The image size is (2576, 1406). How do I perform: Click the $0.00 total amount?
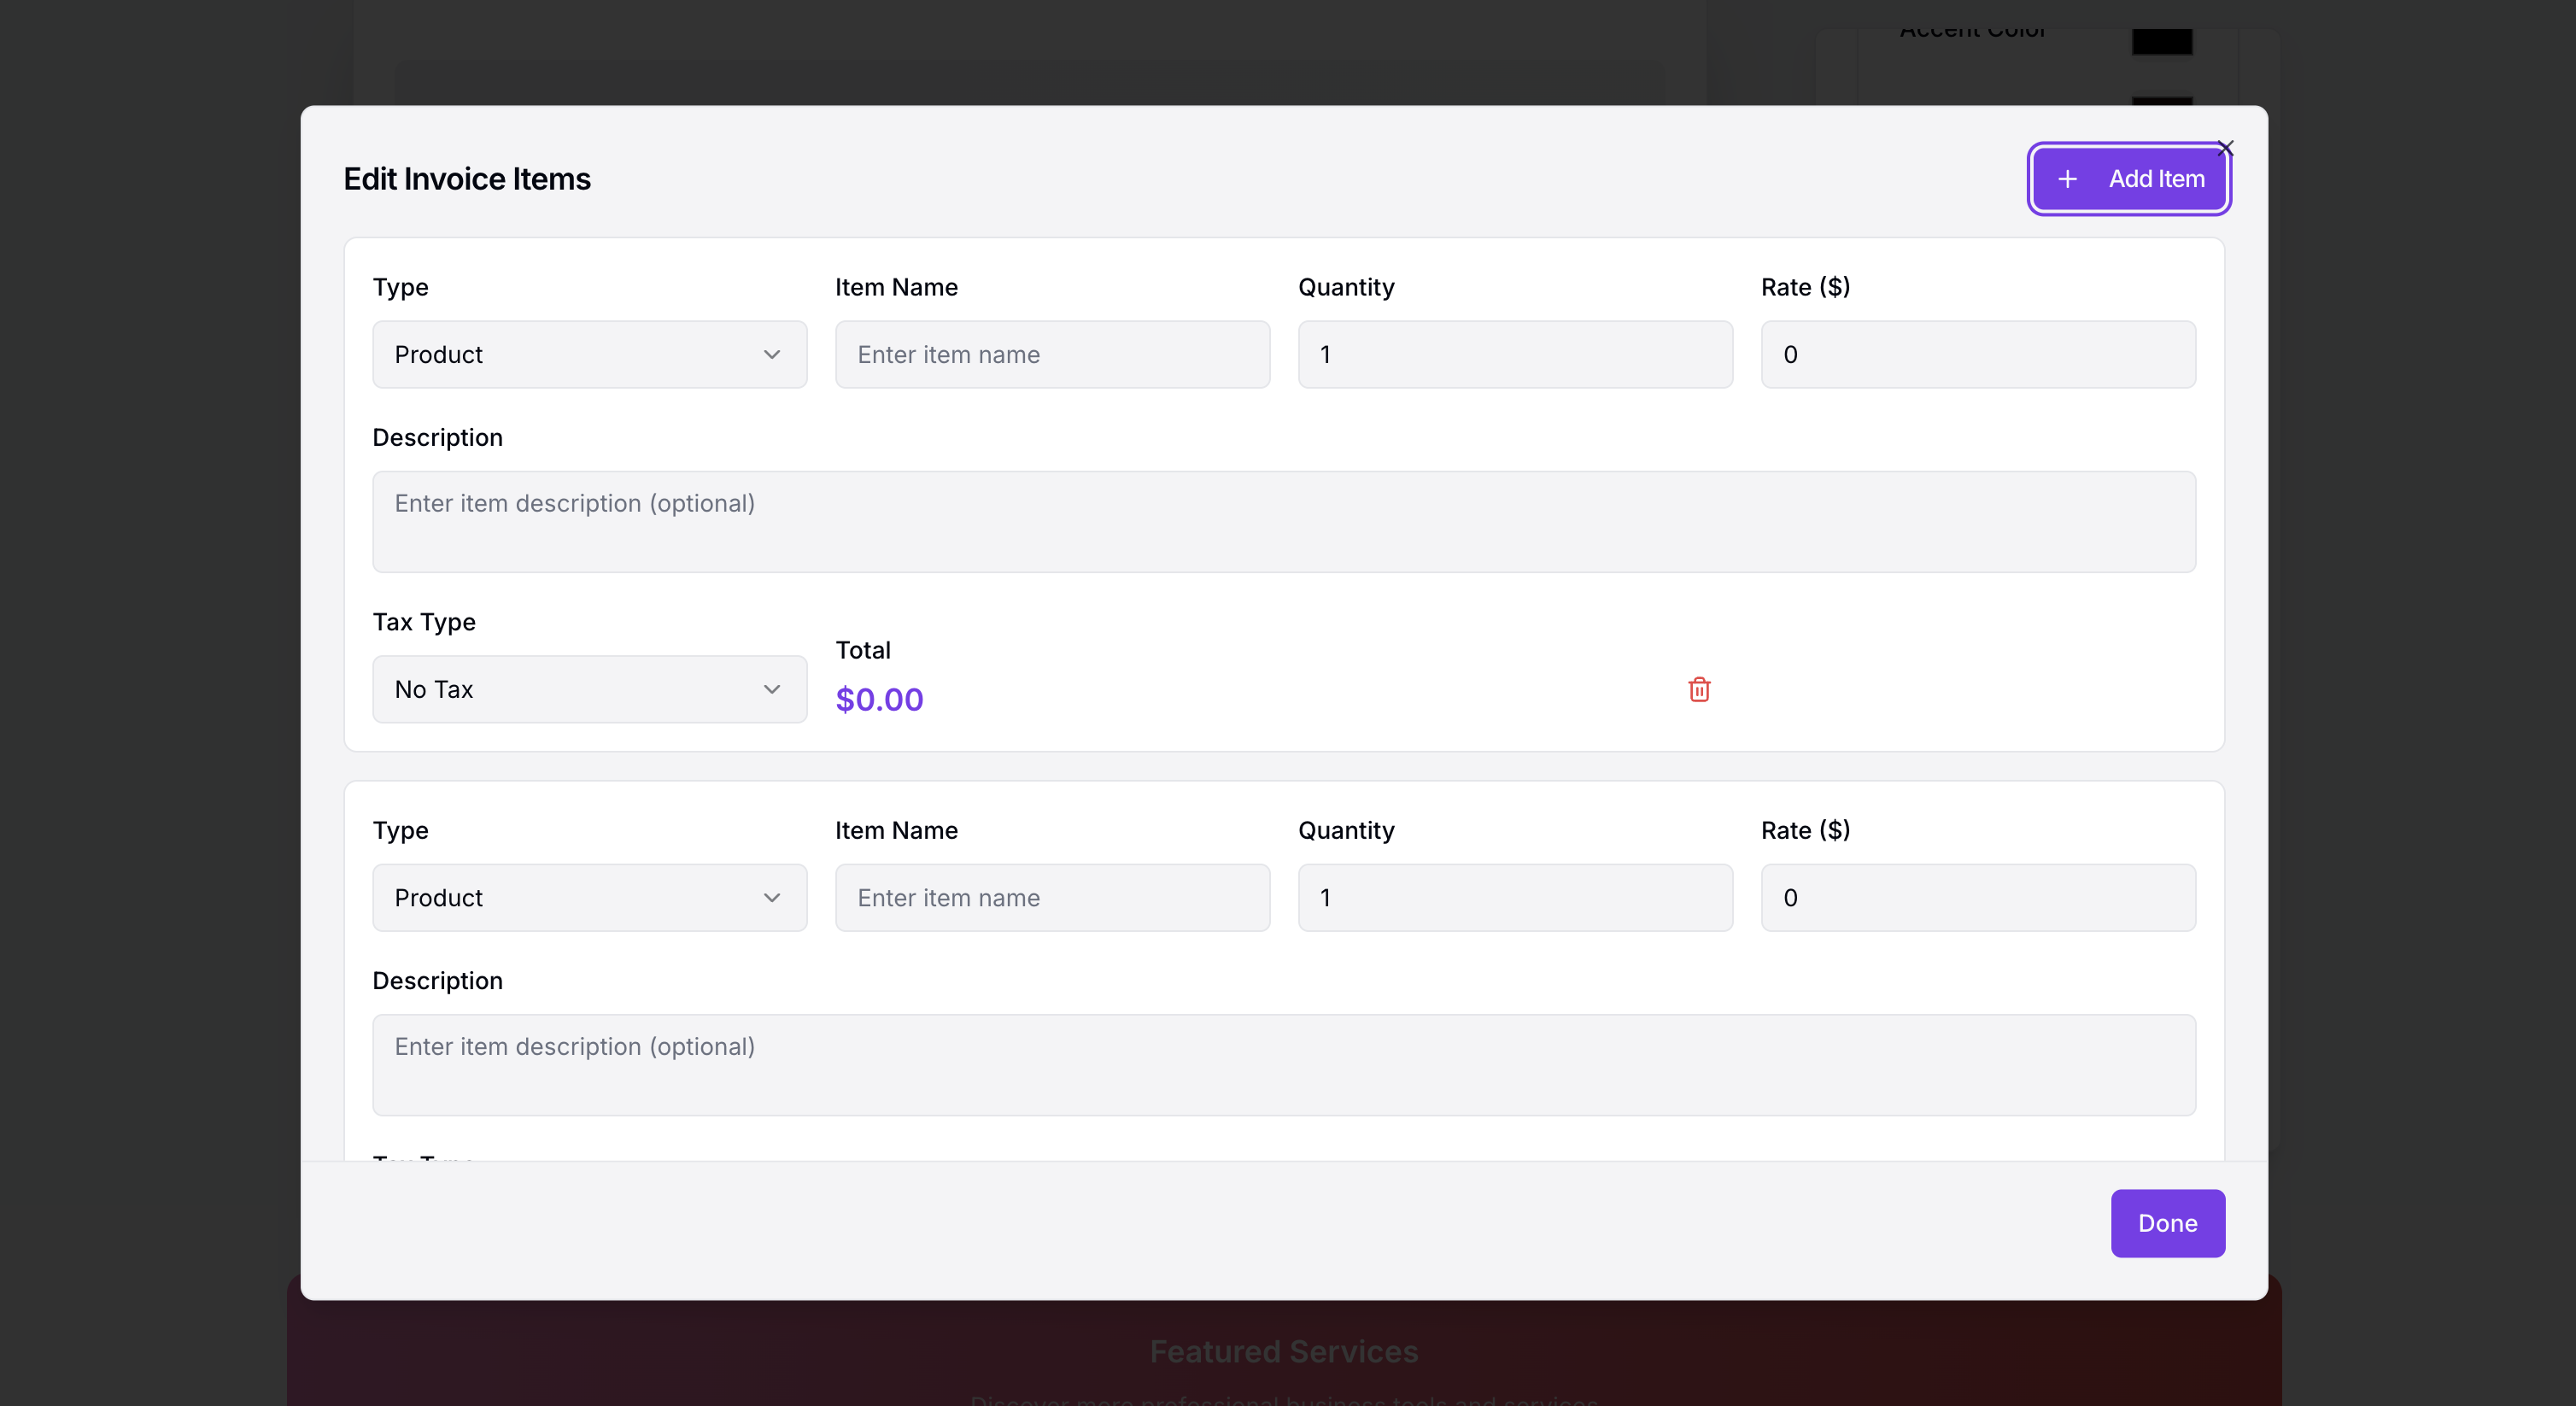click(879, 699)
